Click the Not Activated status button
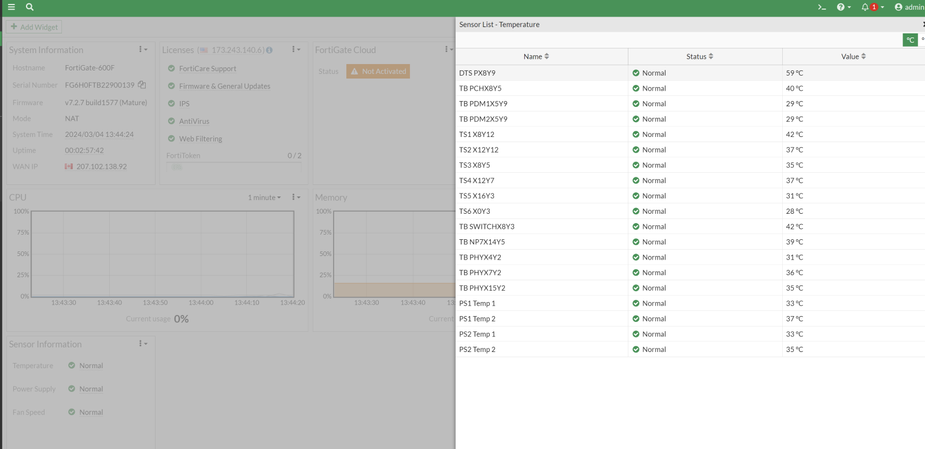The height and width of the screenshot is (449, 925). click(x=378, y=71)
